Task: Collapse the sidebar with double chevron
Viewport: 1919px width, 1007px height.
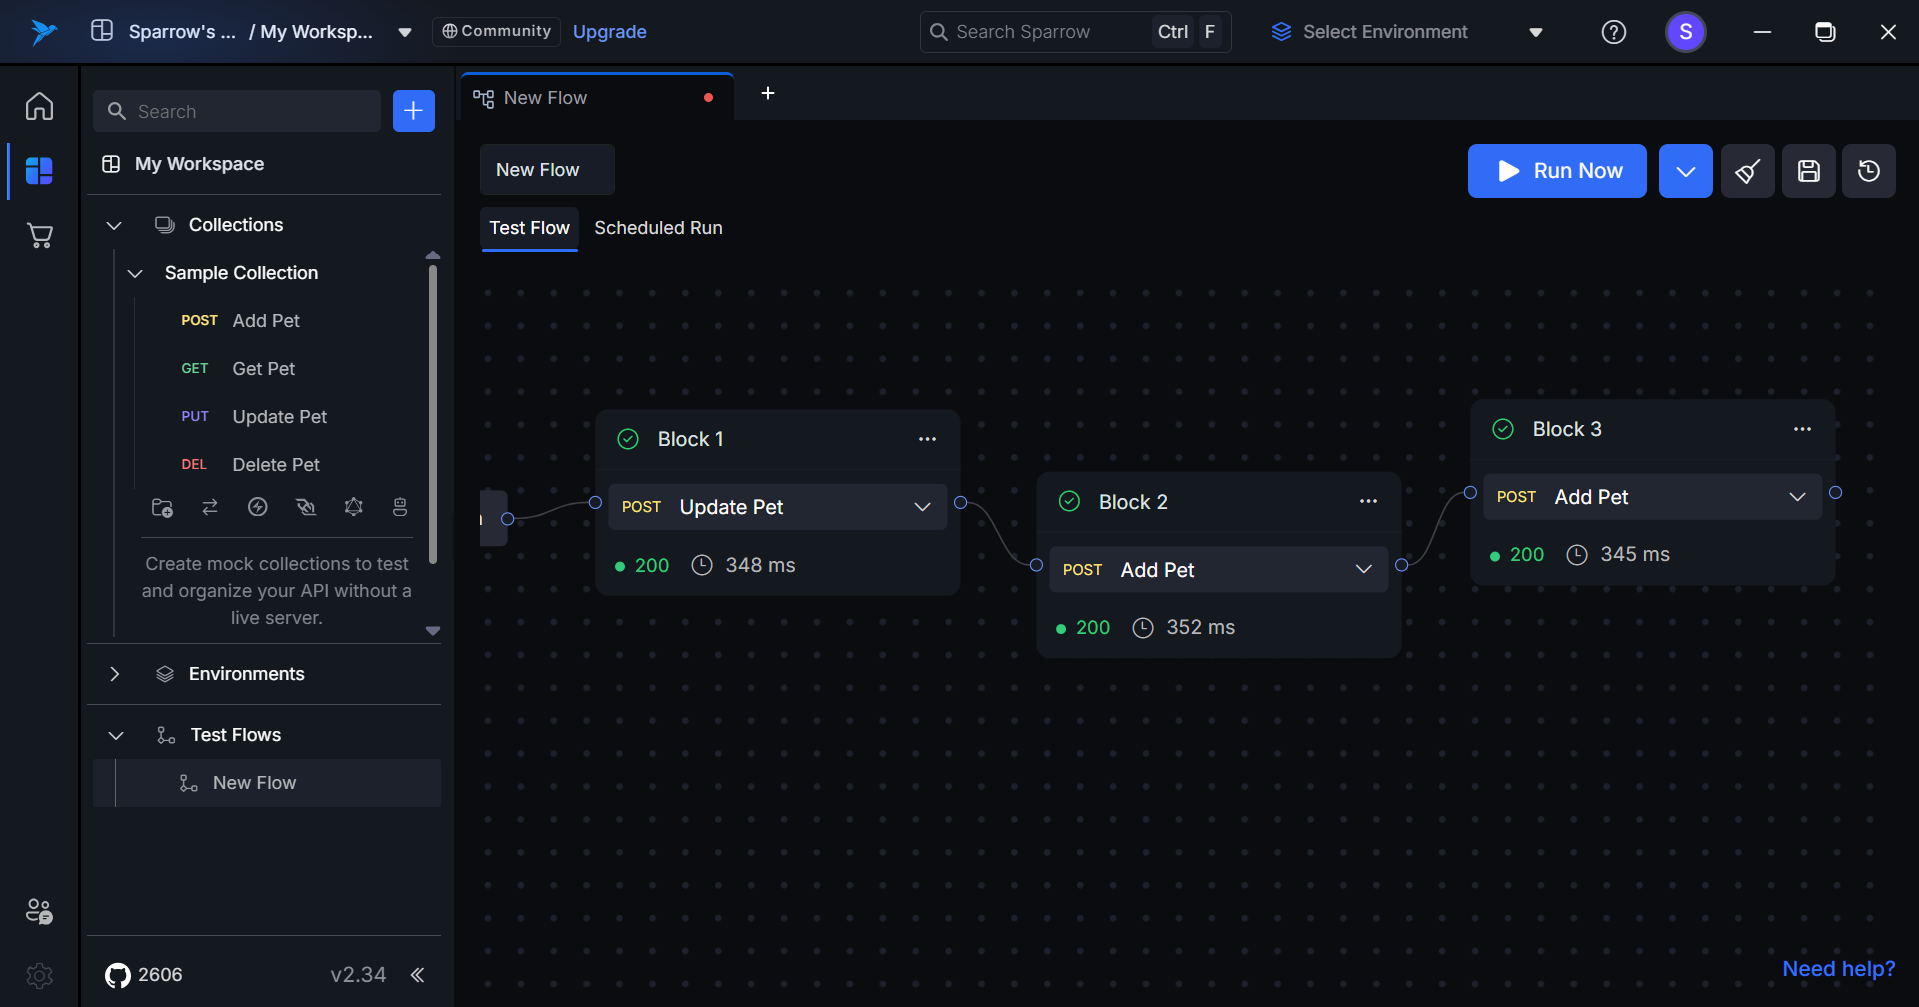Action: pos(417,975)
